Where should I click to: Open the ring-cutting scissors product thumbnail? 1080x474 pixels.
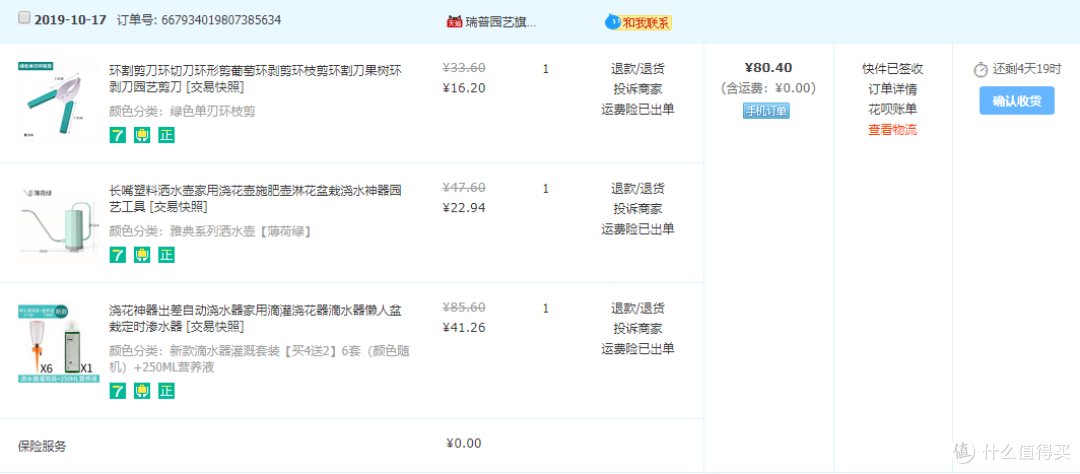click(x=59, y=101)
